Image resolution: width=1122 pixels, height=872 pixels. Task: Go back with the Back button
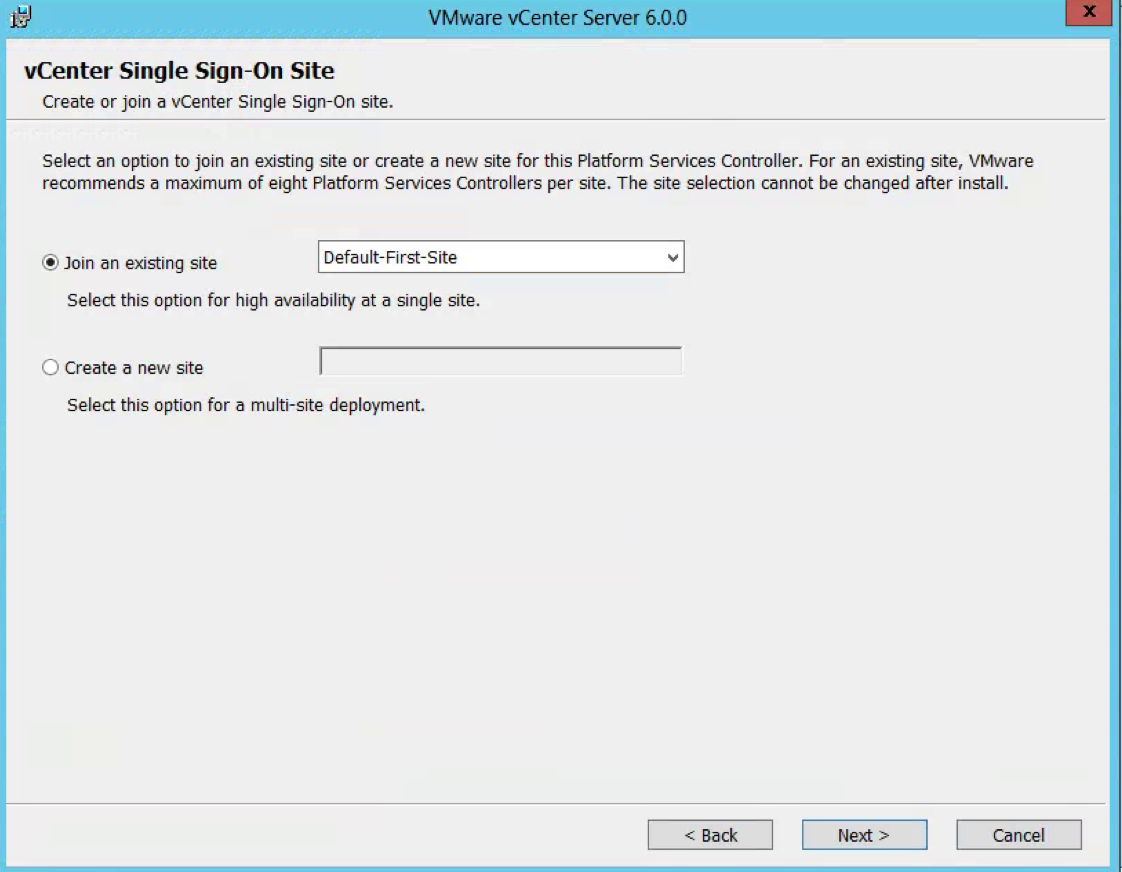(x=710, y=835)
